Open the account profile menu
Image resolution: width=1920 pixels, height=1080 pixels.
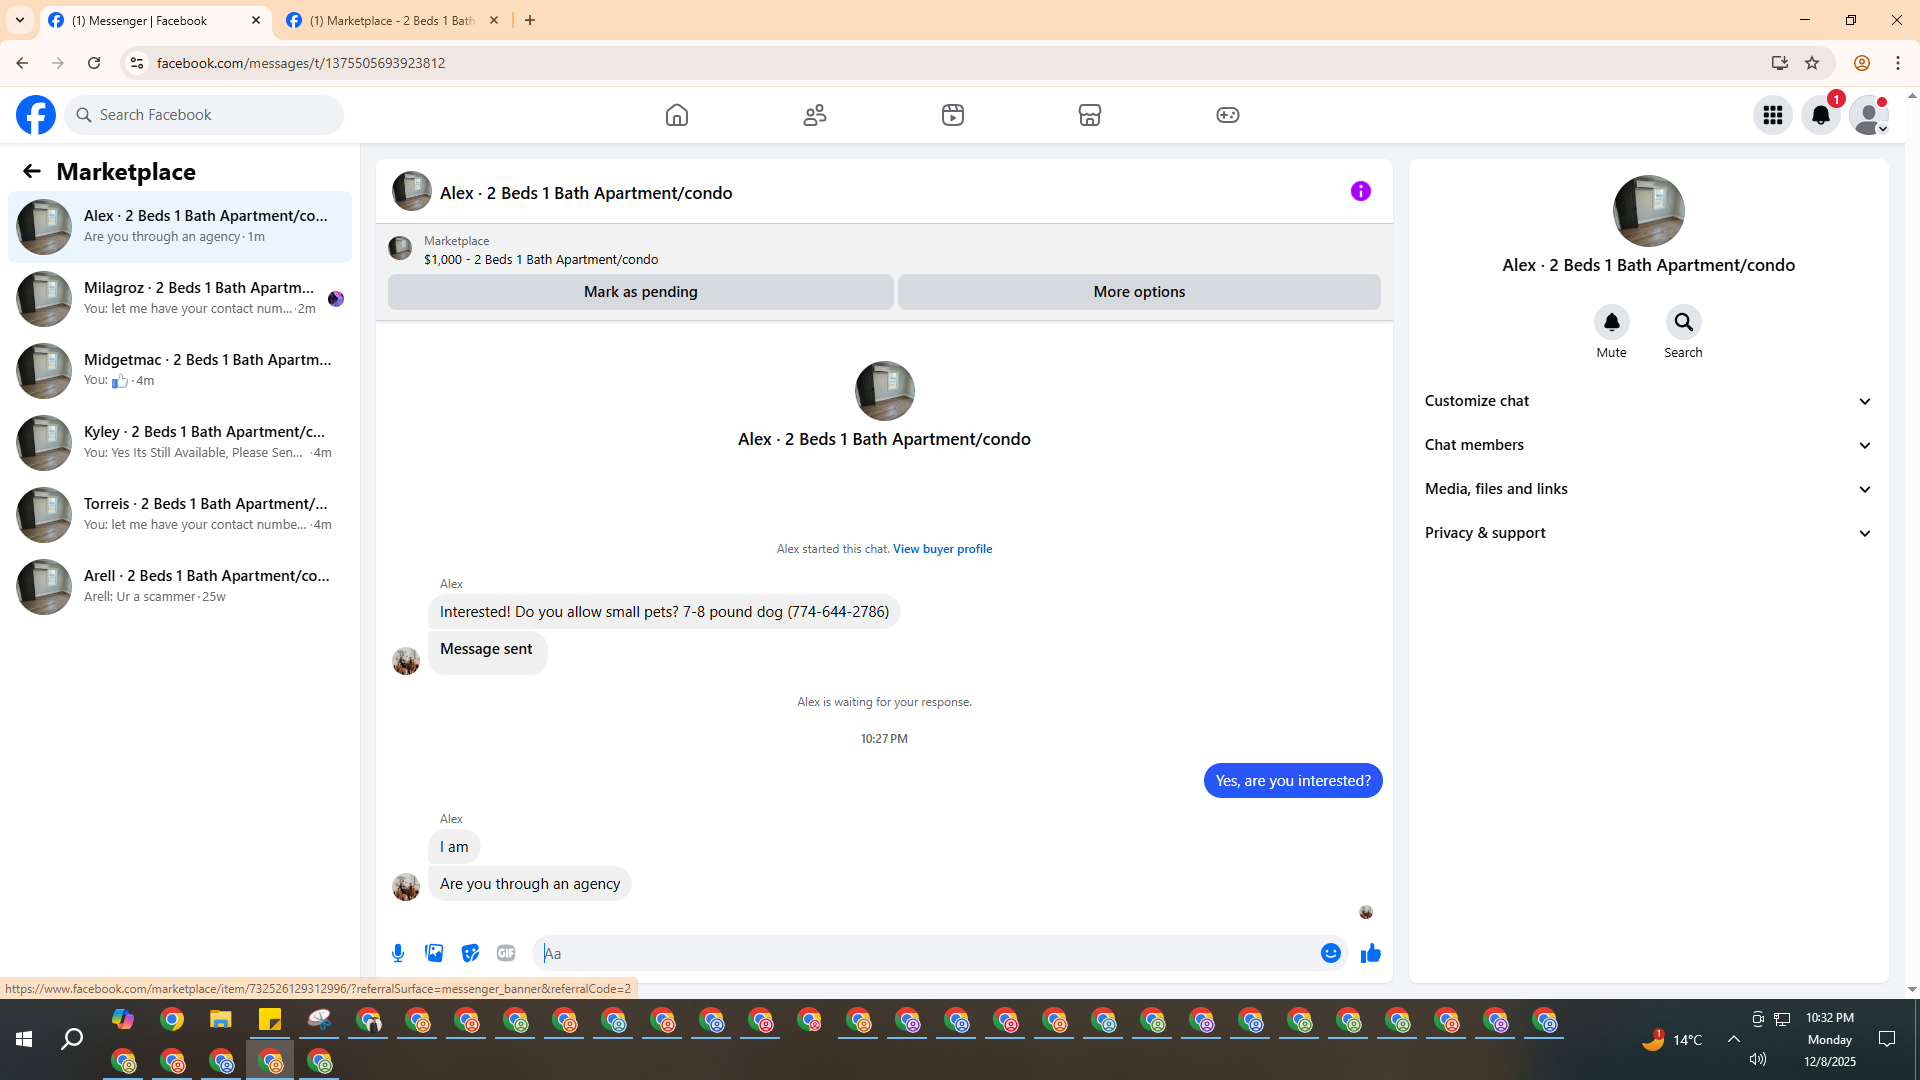point(1869,115)
